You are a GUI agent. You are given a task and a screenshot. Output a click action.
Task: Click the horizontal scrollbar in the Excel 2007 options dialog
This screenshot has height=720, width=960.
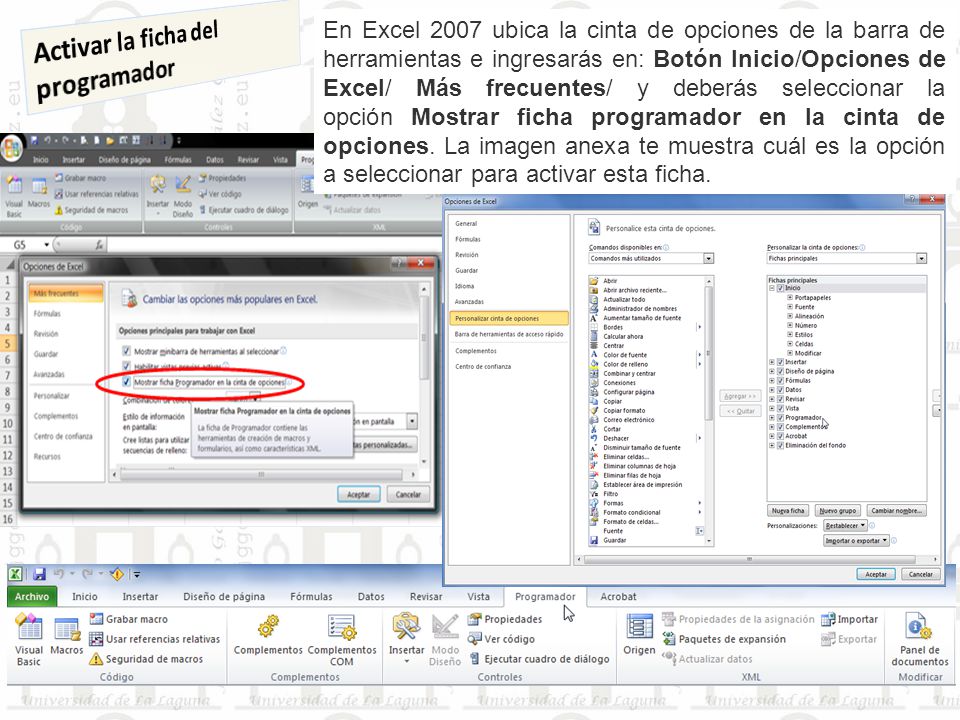click(261, 474)
